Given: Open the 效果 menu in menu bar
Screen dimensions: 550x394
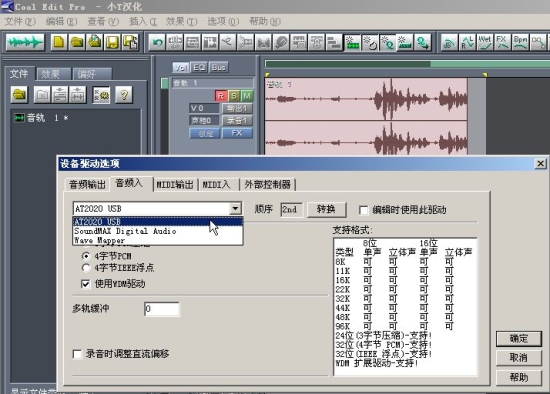Looking at the screenshot, I should click(181, 21).
